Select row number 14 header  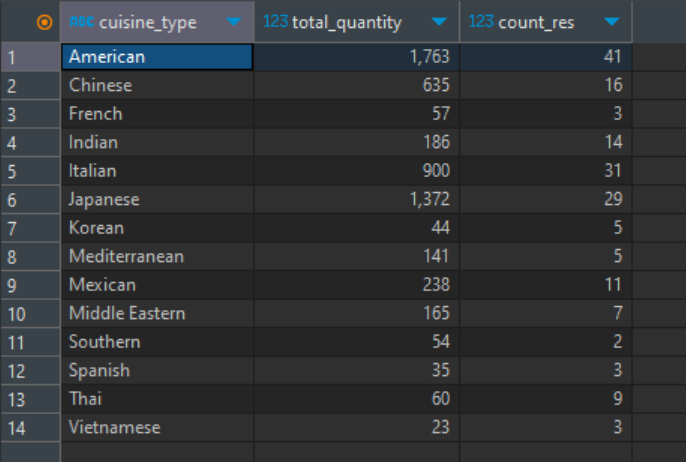pos(30,428)
